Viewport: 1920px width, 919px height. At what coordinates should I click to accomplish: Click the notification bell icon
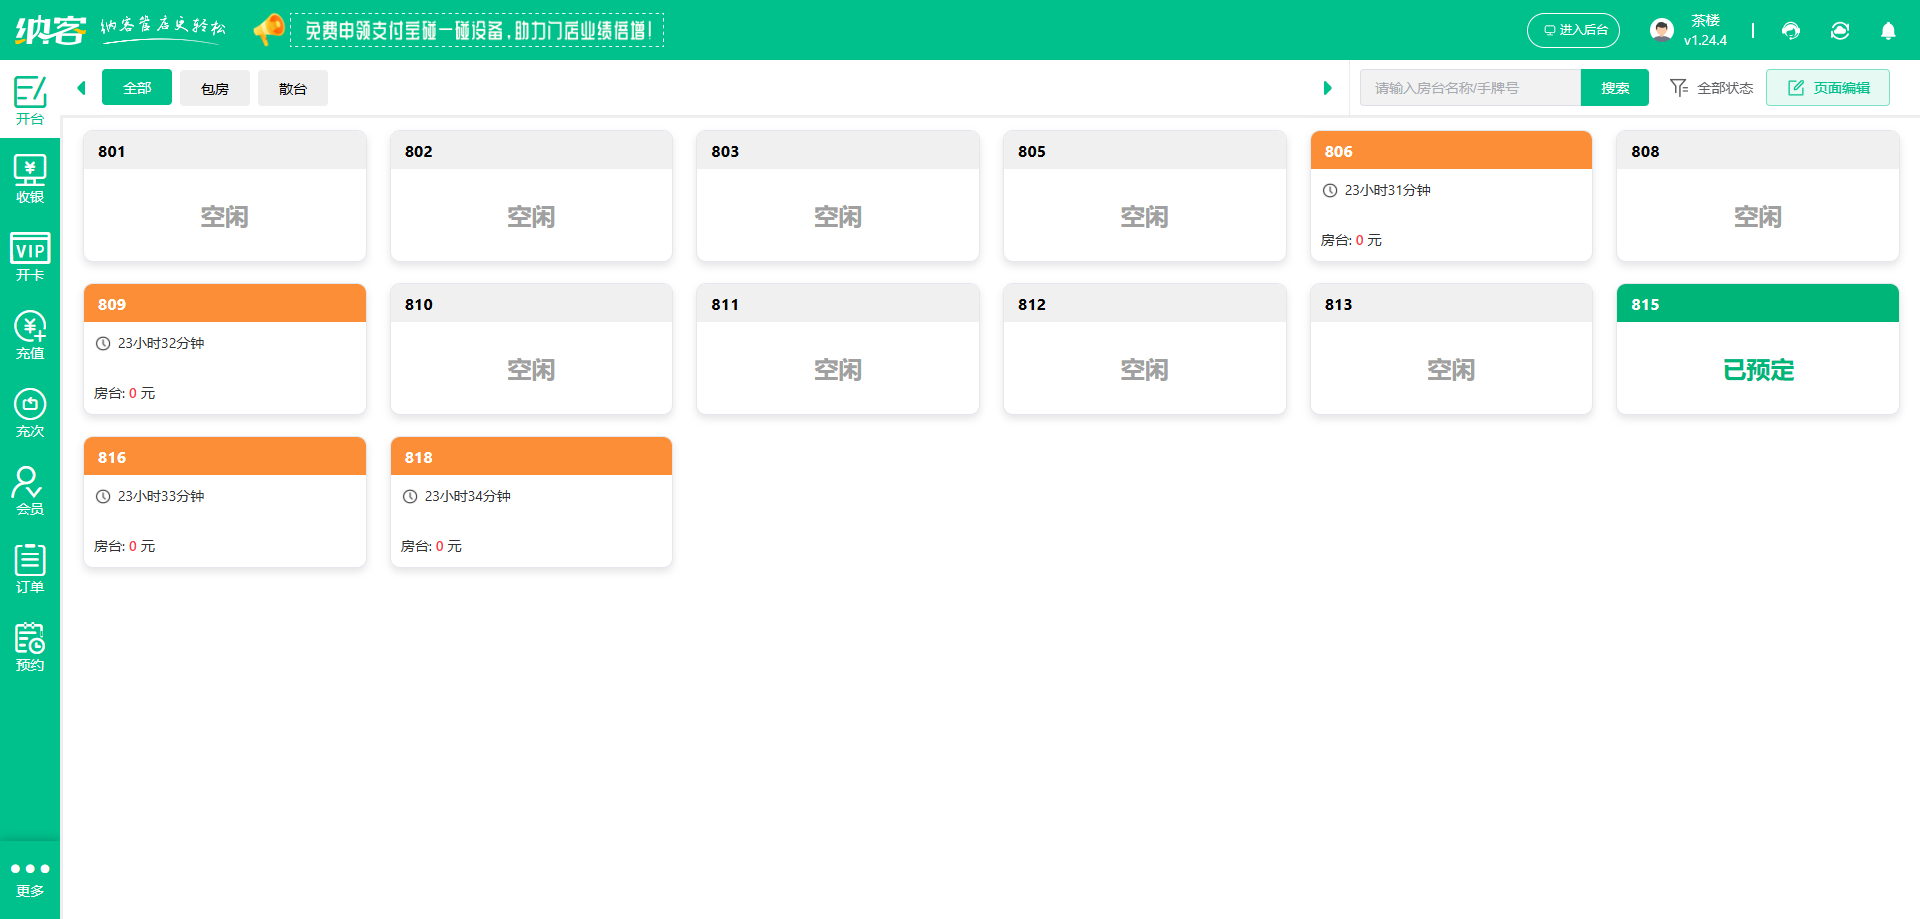click(1888, 31)
